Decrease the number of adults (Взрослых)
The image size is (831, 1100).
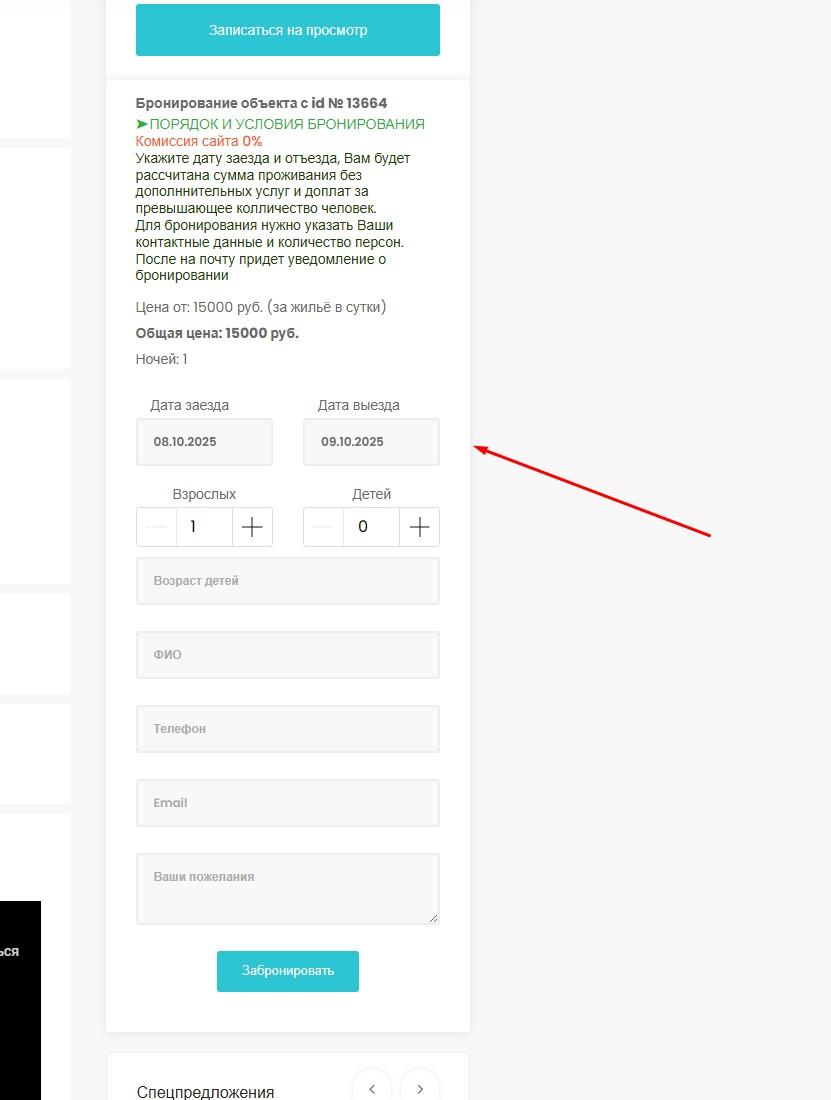[156, 527]
